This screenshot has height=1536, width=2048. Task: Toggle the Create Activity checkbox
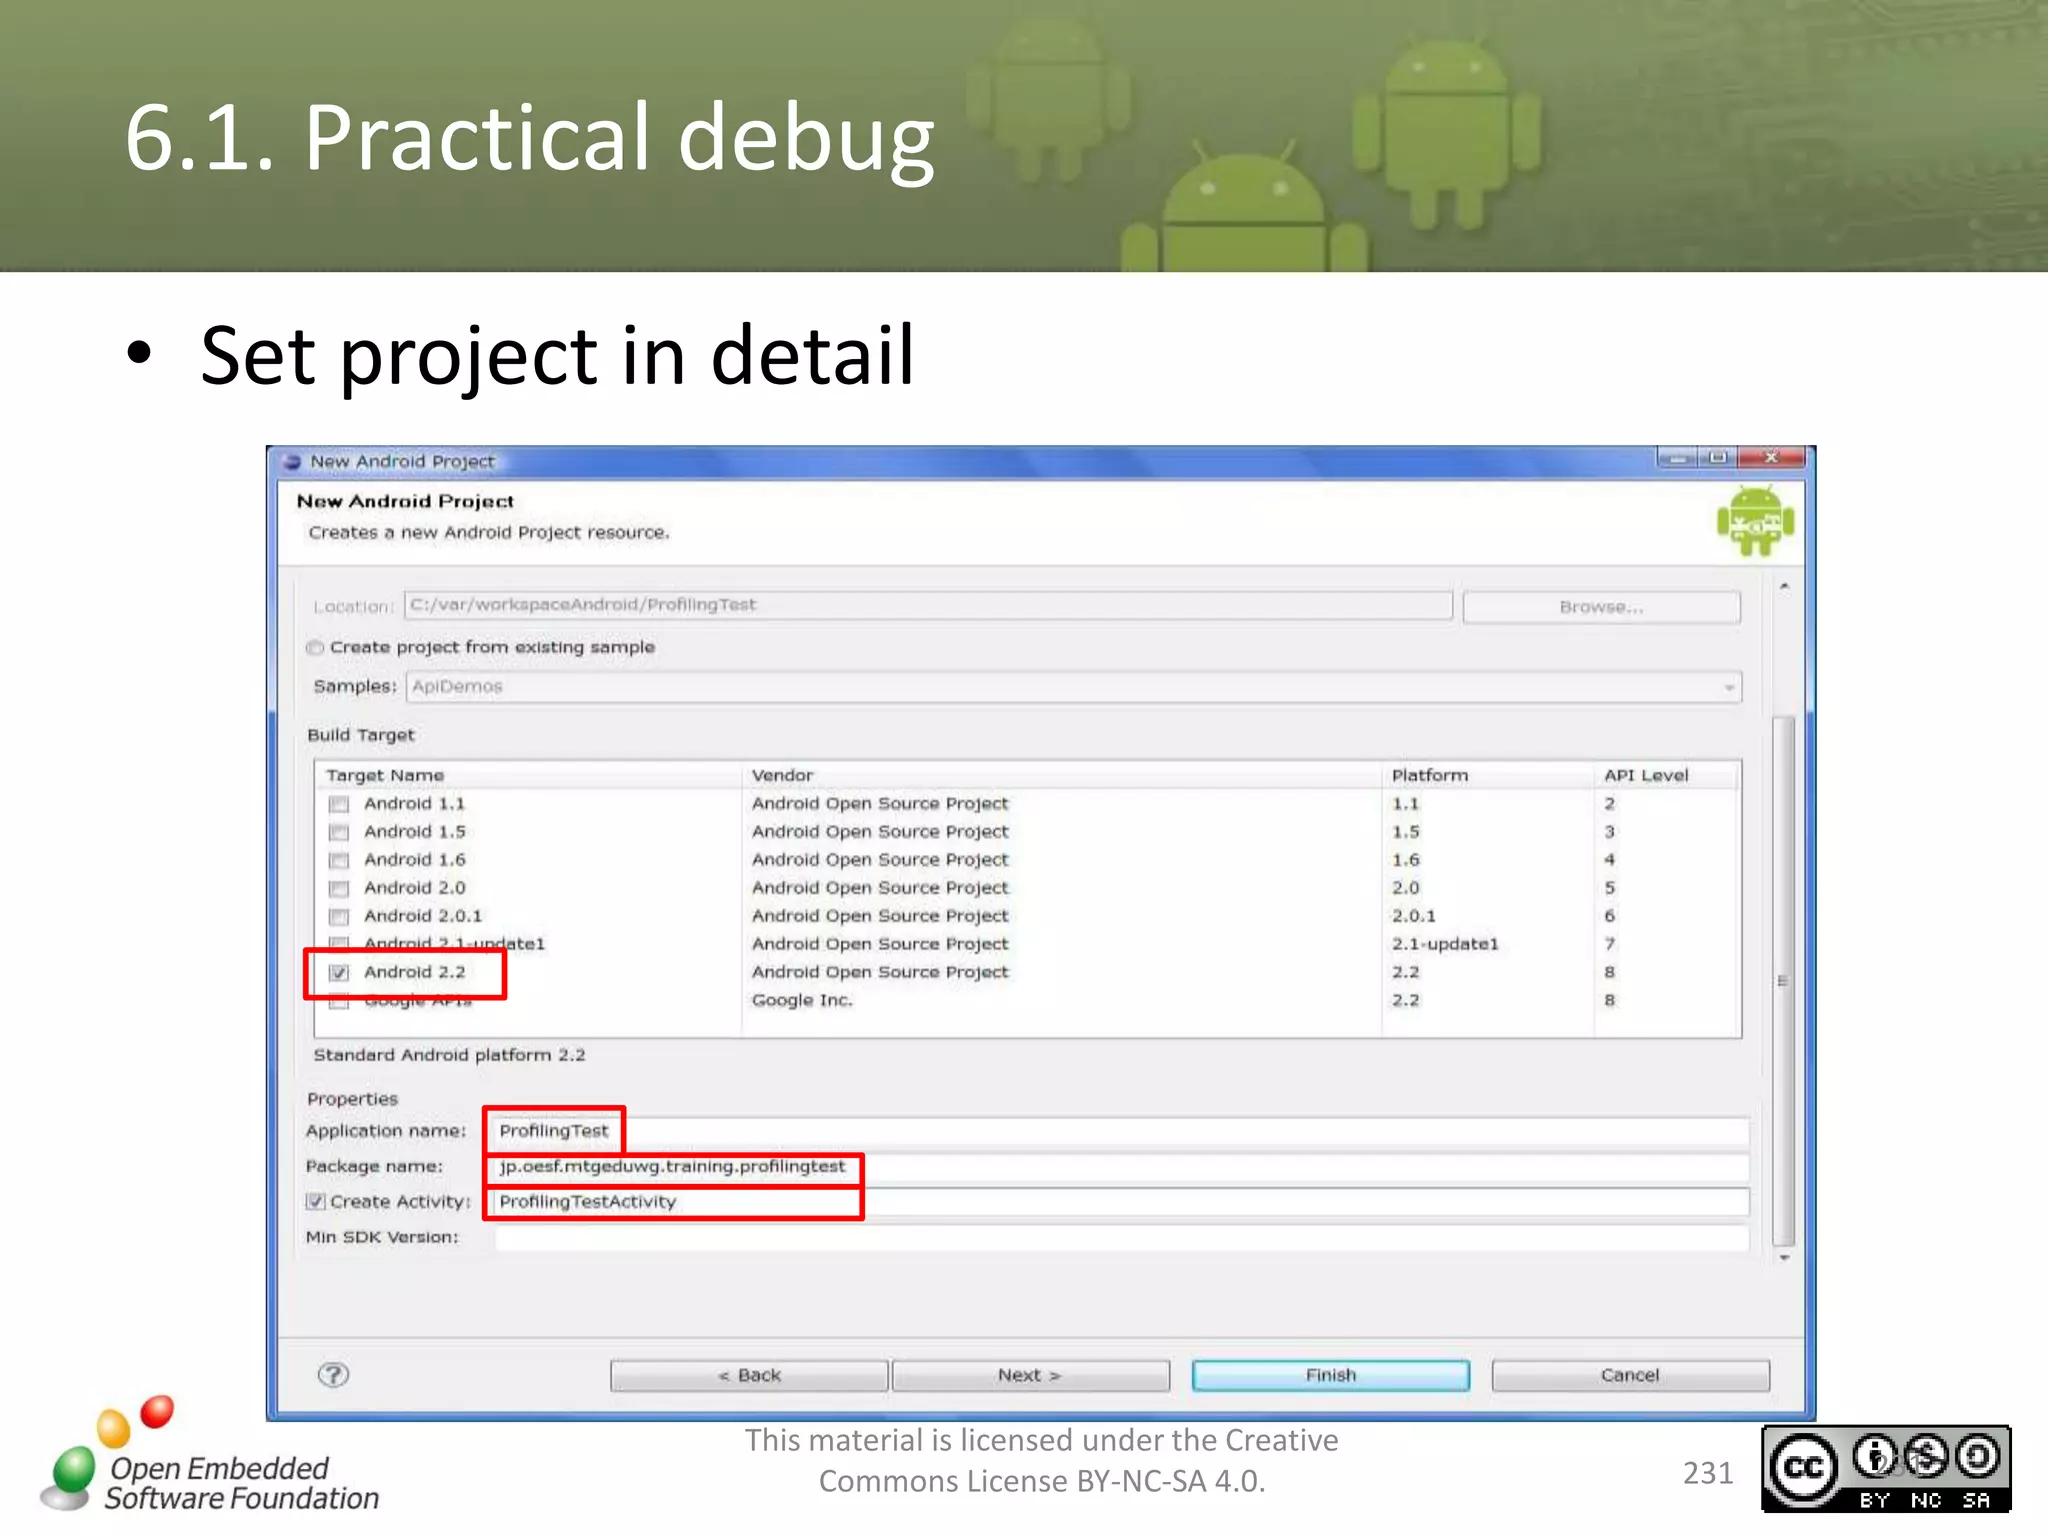[316, 1201]
